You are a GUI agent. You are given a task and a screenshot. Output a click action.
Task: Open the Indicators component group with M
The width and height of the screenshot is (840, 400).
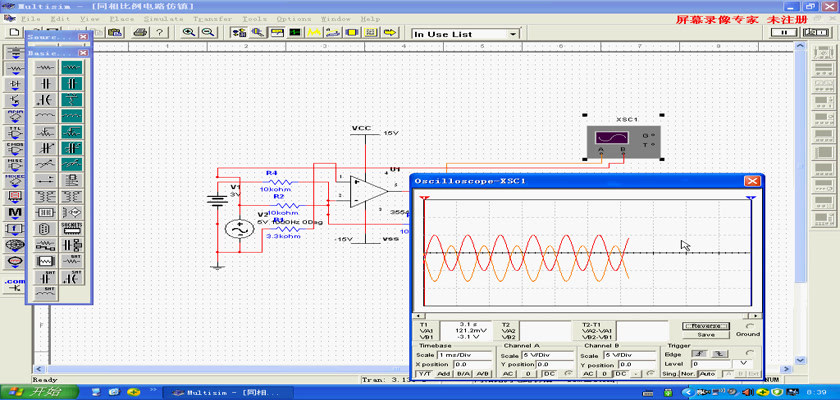15,213
